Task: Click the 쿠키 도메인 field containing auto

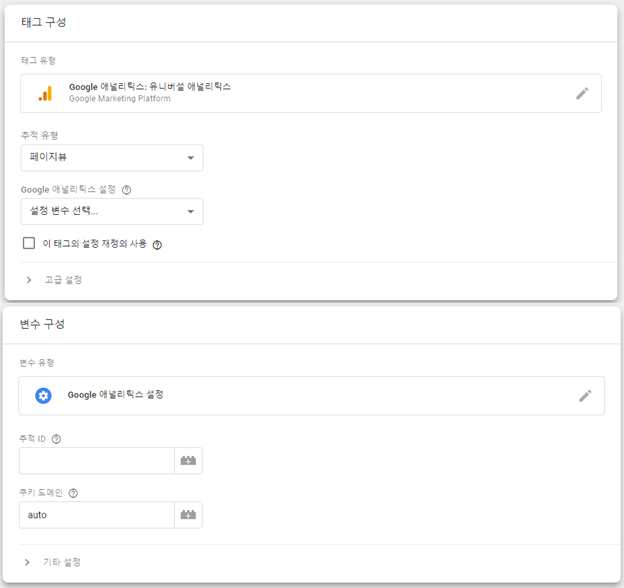Action: [x=97, y=515]
